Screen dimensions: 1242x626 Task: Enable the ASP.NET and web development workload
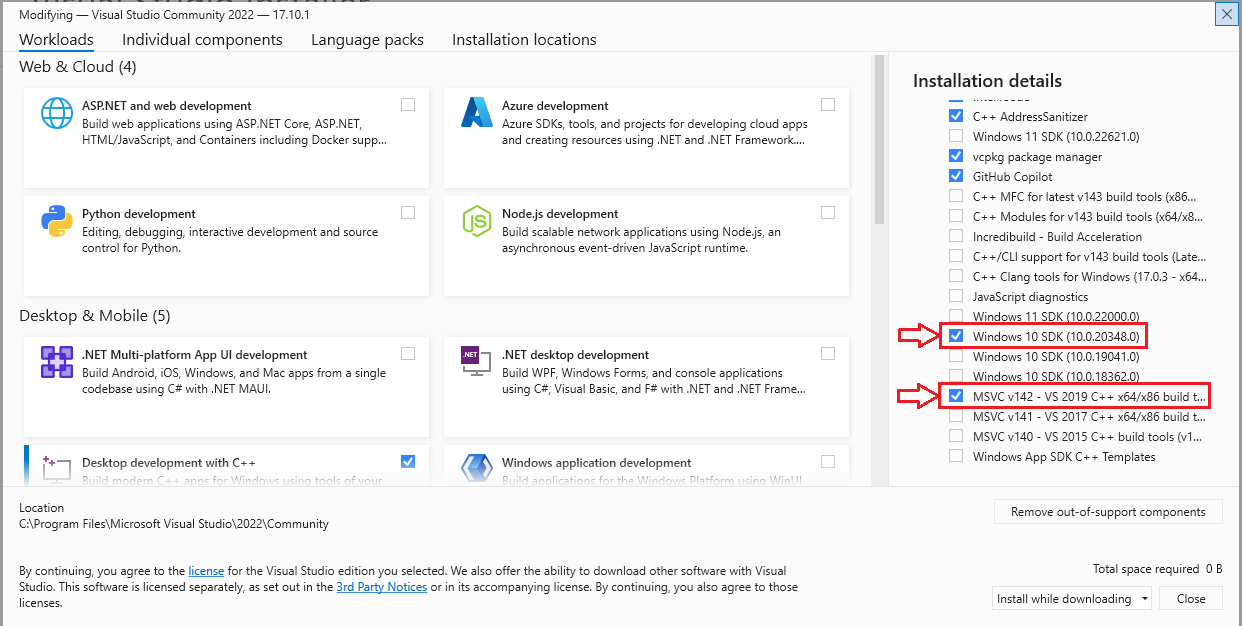408,104
